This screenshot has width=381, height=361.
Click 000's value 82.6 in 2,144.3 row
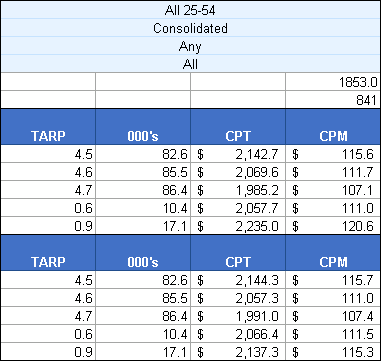(x=143, y=280)
